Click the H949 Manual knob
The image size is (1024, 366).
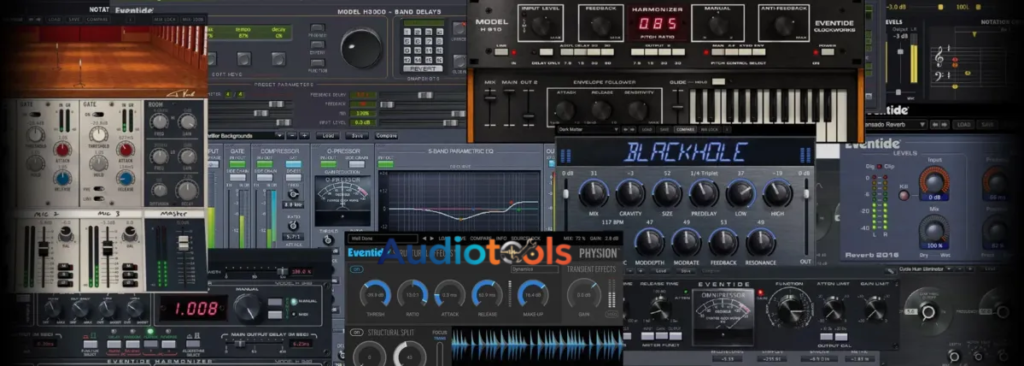tap(249, 307)
